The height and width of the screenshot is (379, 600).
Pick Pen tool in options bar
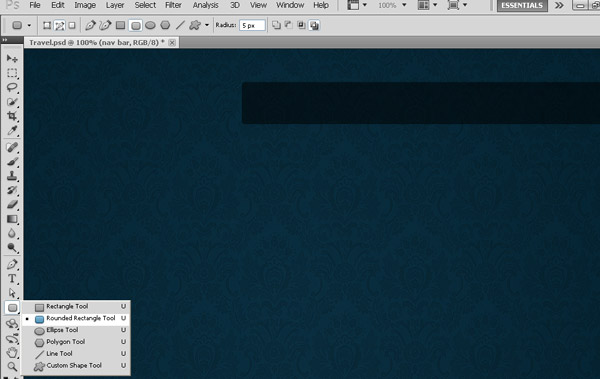click(x=90, y=25)
